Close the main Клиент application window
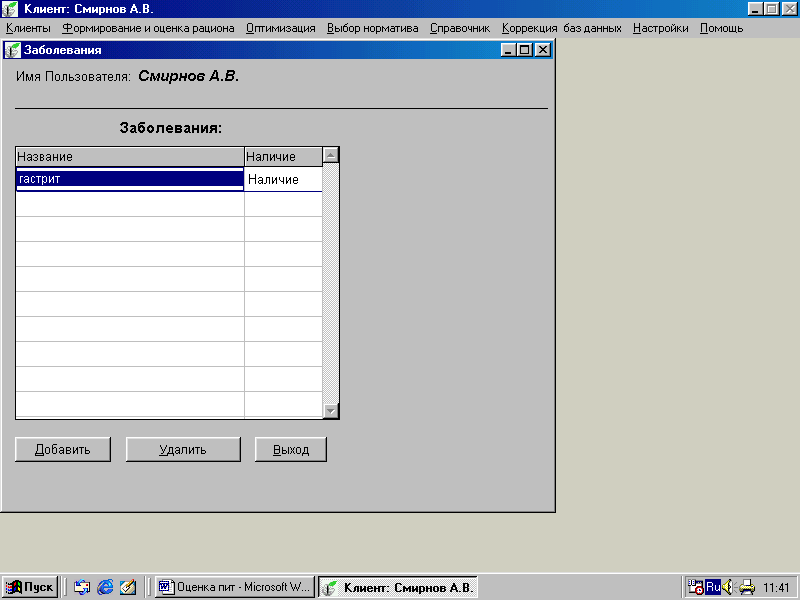The width and height of the screenshot is (800, 600). tap(790, 9)
